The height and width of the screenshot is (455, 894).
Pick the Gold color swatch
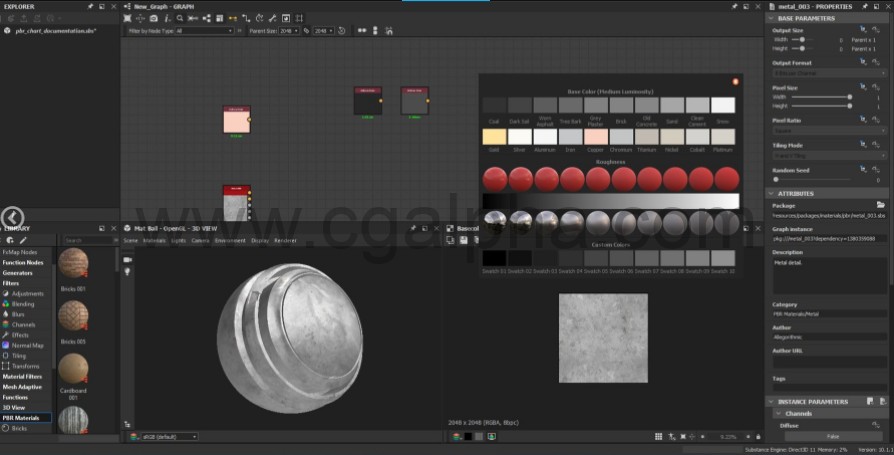point(494,137)
